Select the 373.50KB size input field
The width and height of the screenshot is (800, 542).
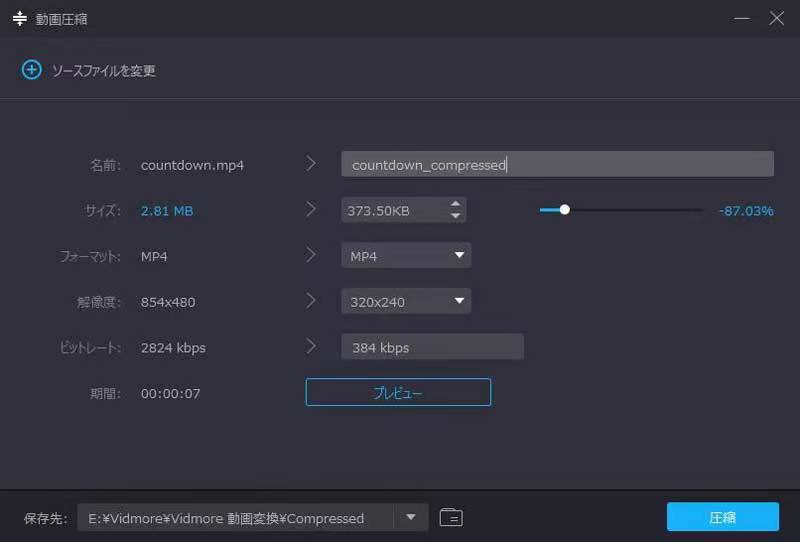pos(392,210)
